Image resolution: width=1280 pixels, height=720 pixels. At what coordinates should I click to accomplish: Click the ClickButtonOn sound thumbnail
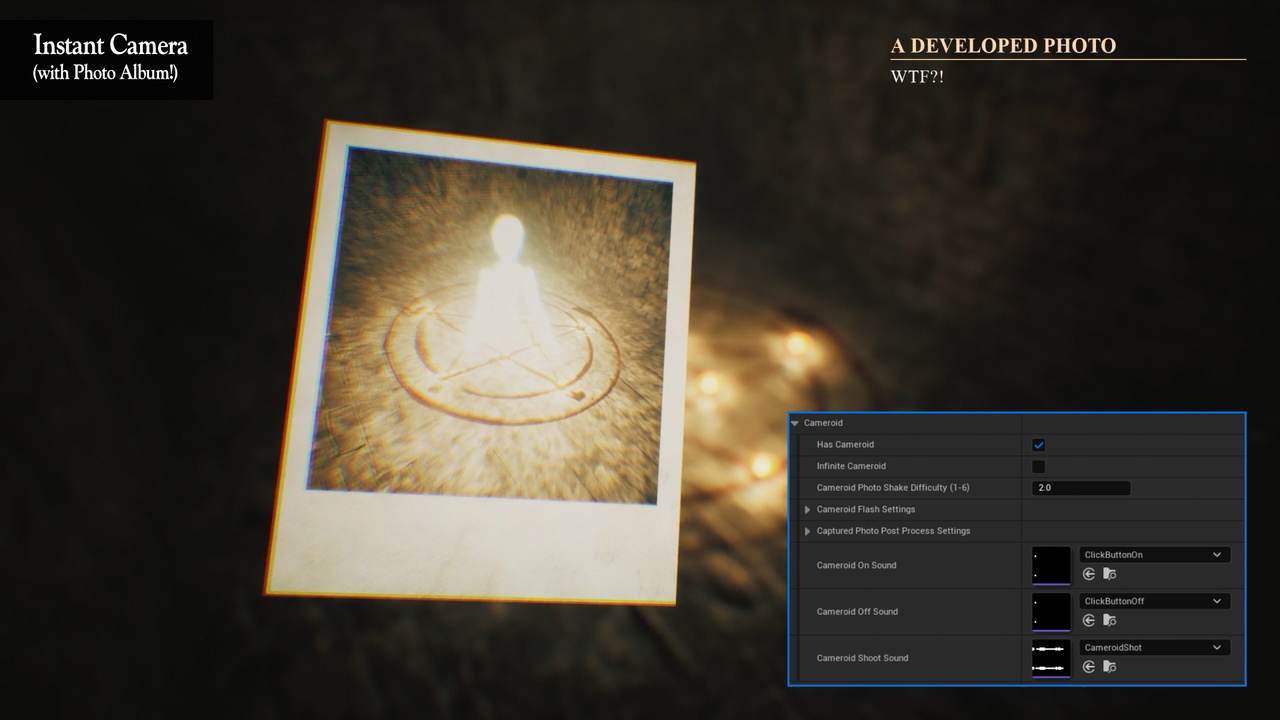click(x=1051, y=565)
